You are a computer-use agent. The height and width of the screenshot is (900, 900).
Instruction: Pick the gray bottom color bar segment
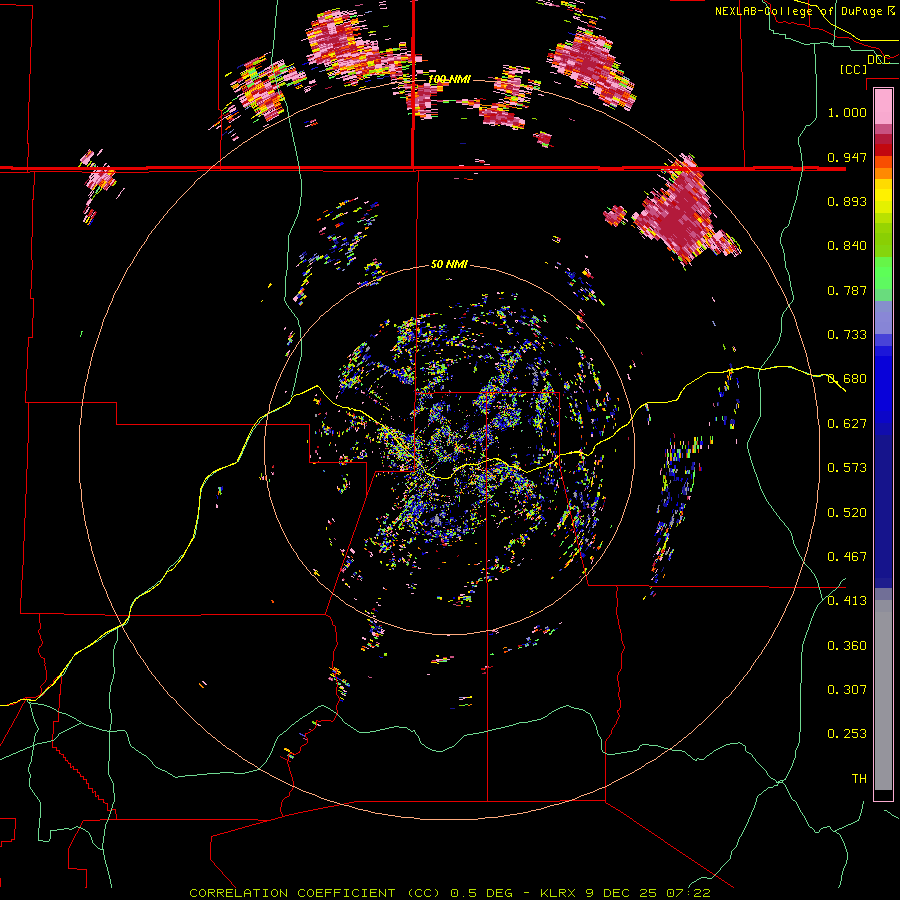(x=883, y=695)
